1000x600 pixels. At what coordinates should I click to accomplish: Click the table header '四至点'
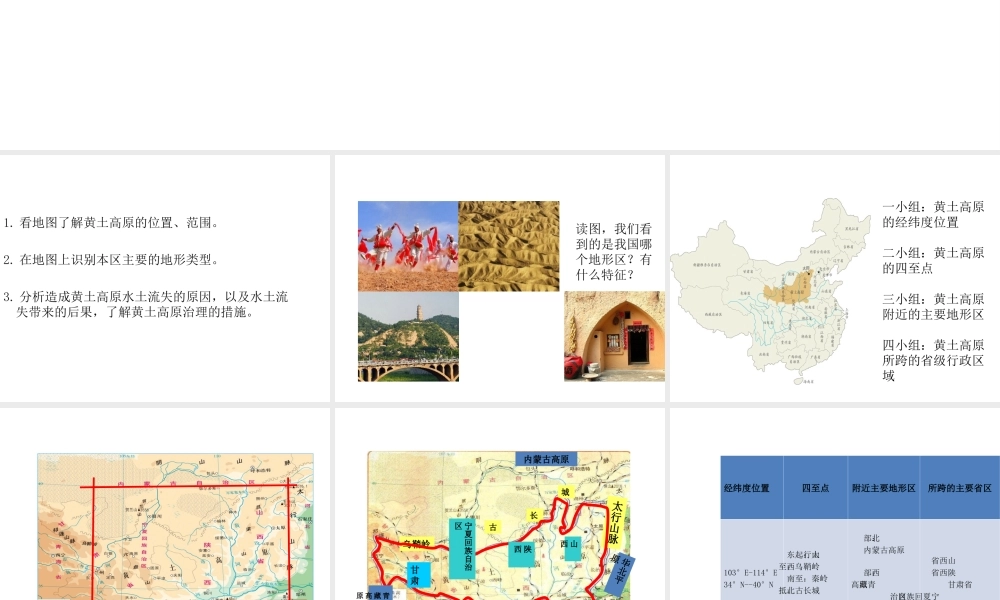[x=815, y=488]
